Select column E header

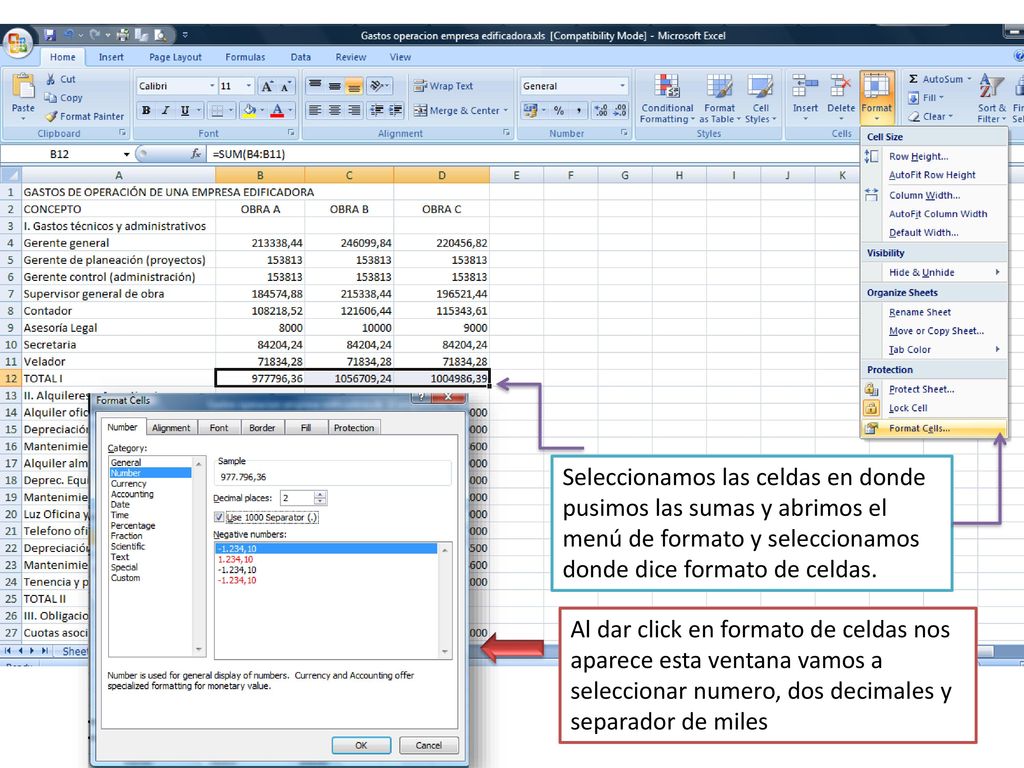(517, 175)
